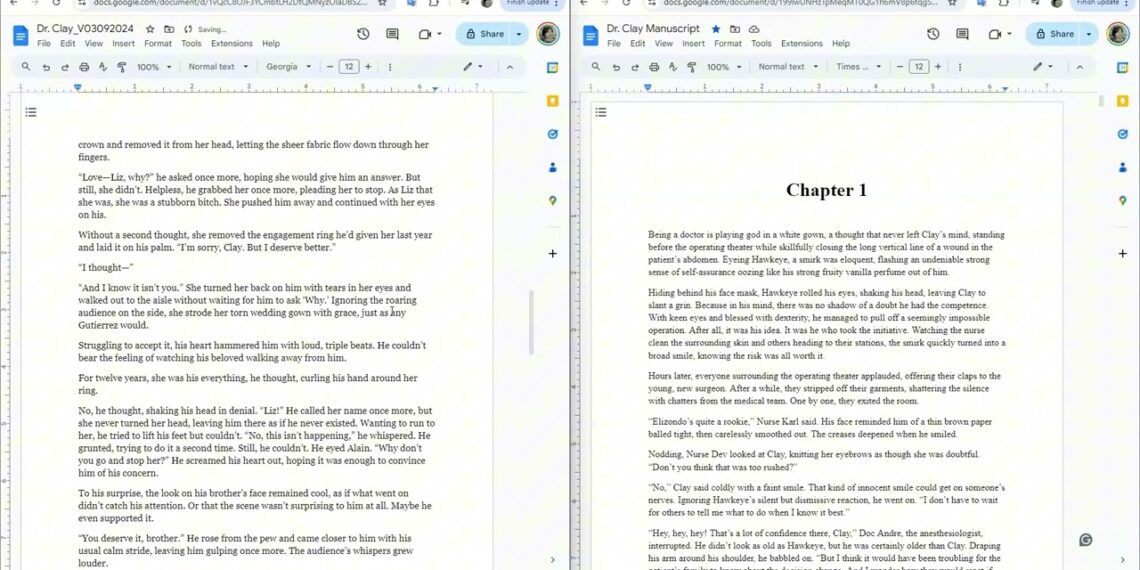
Task: Open Edit menu in Dr. Clay_V03092024
Action: point(68,44)
